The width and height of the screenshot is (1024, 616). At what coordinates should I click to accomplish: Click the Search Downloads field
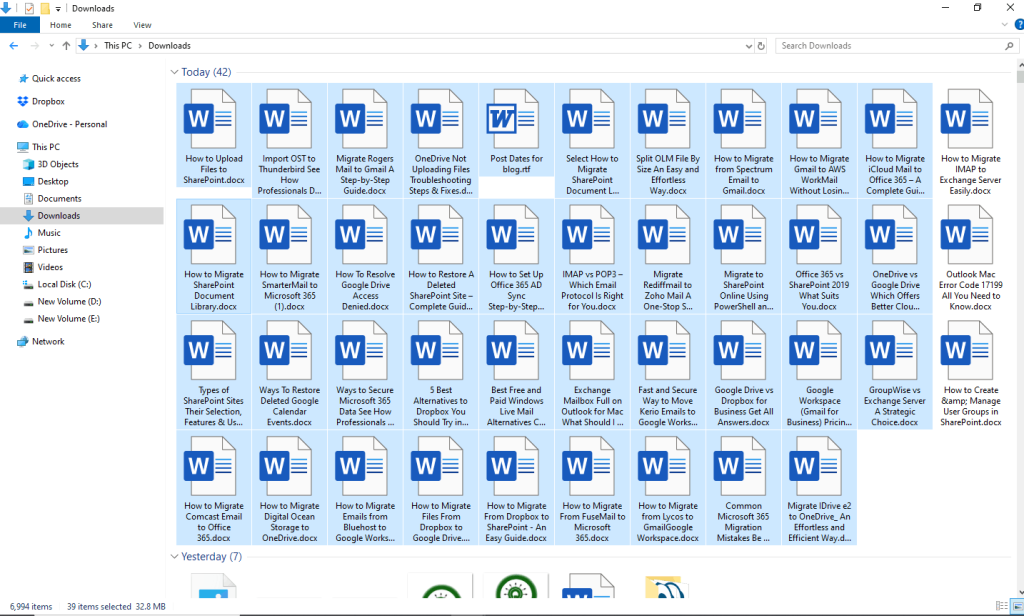[897, 46]
